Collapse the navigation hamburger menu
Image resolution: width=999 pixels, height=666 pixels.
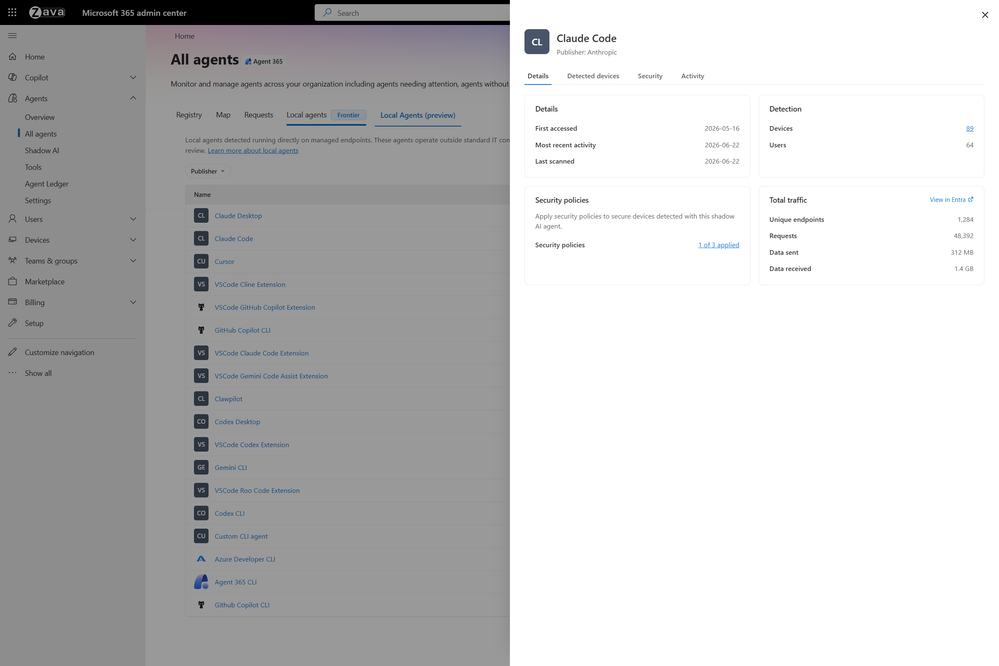coord(12,36)
